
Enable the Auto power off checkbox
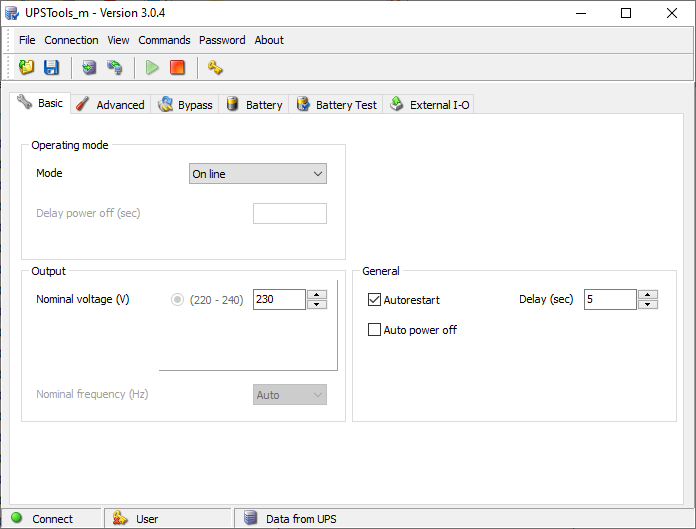(375, 330)
